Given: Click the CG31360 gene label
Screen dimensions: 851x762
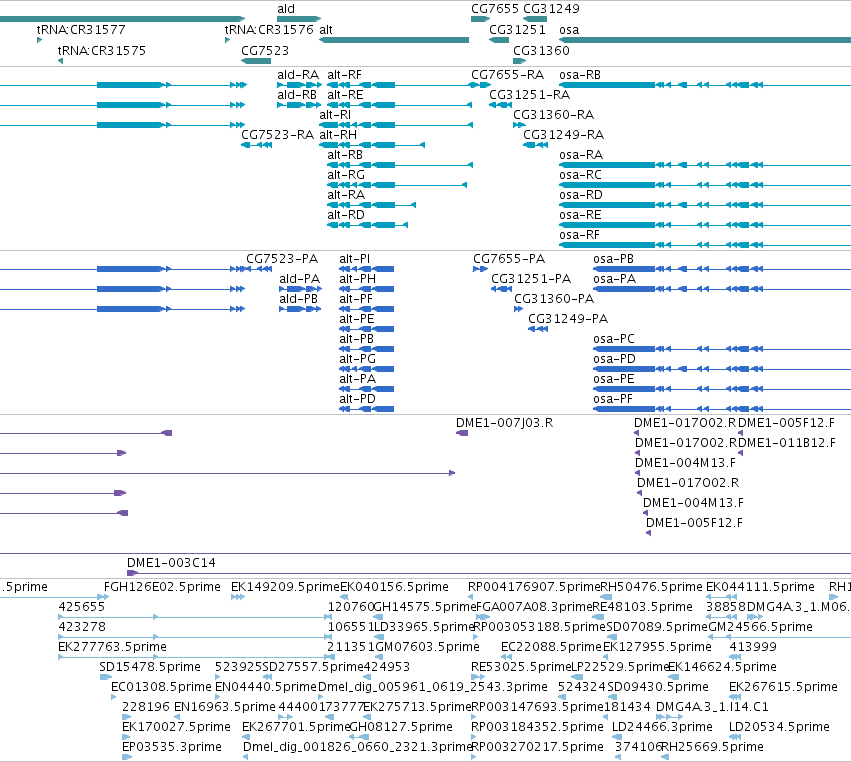Looking at the screenshot, I should coord(541,50).
